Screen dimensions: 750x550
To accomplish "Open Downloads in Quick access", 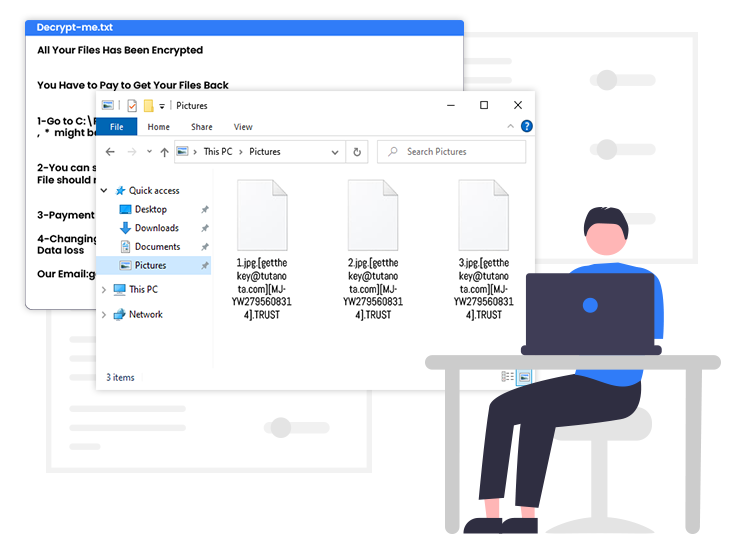I will pos(156,228).
